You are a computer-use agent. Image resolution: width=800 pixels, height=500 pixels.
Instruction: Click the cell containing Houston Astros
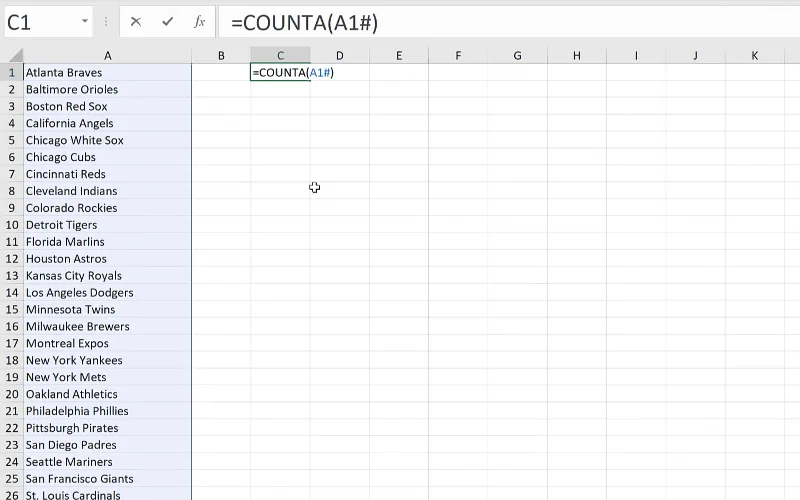click(108, 259)
